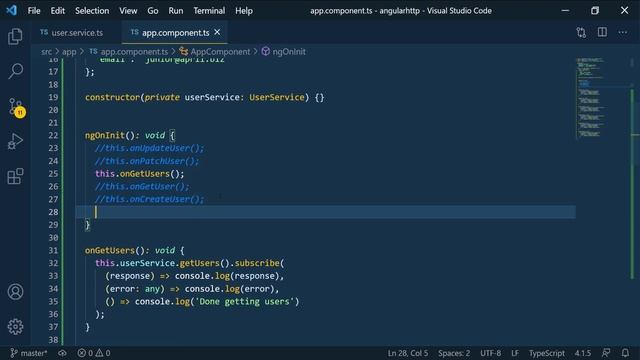Click Ln 28, Col 5 indicator
This screenshot has height=360, width=640.
408,353
